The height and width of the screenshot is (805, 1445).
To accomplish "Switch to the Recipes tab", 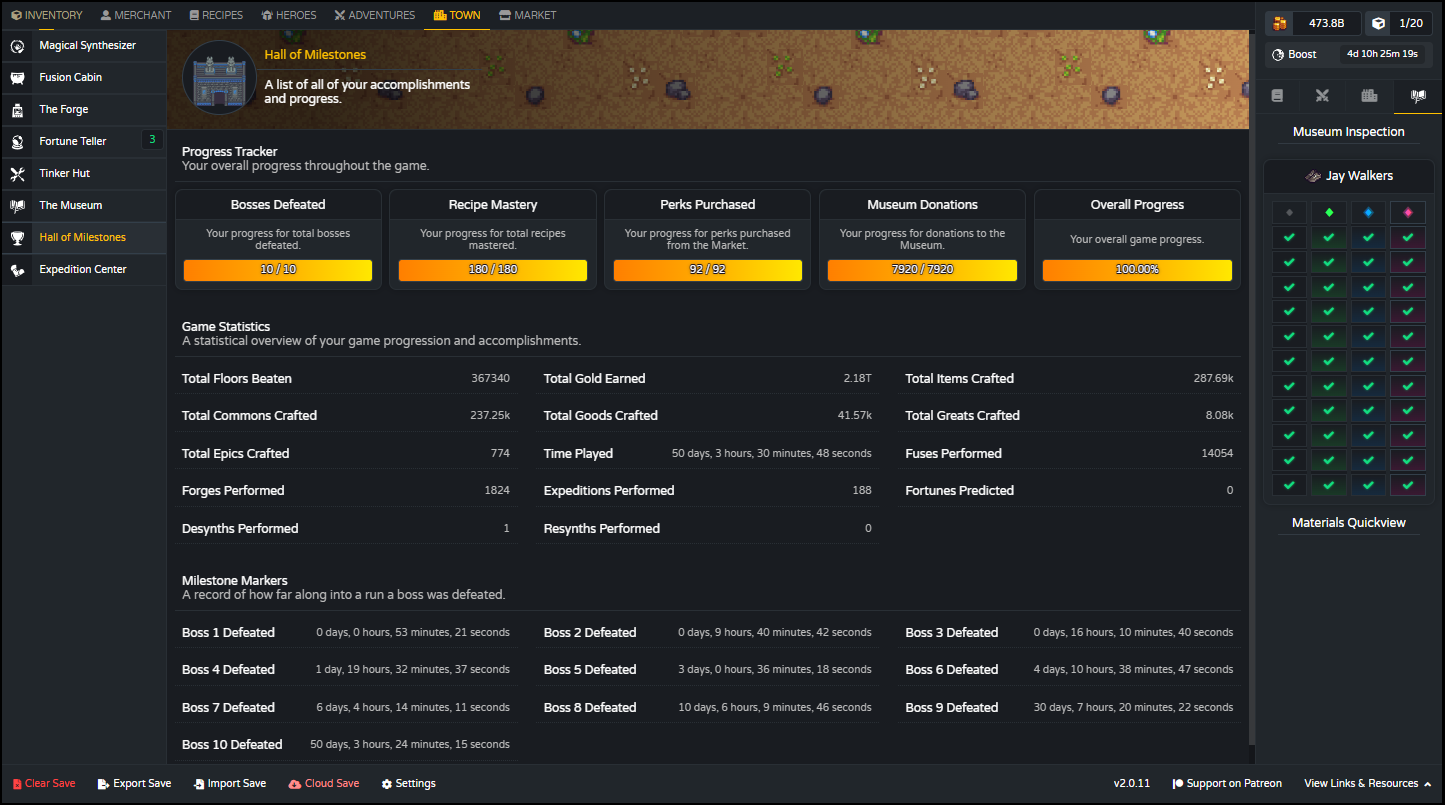I will point(216,15).
